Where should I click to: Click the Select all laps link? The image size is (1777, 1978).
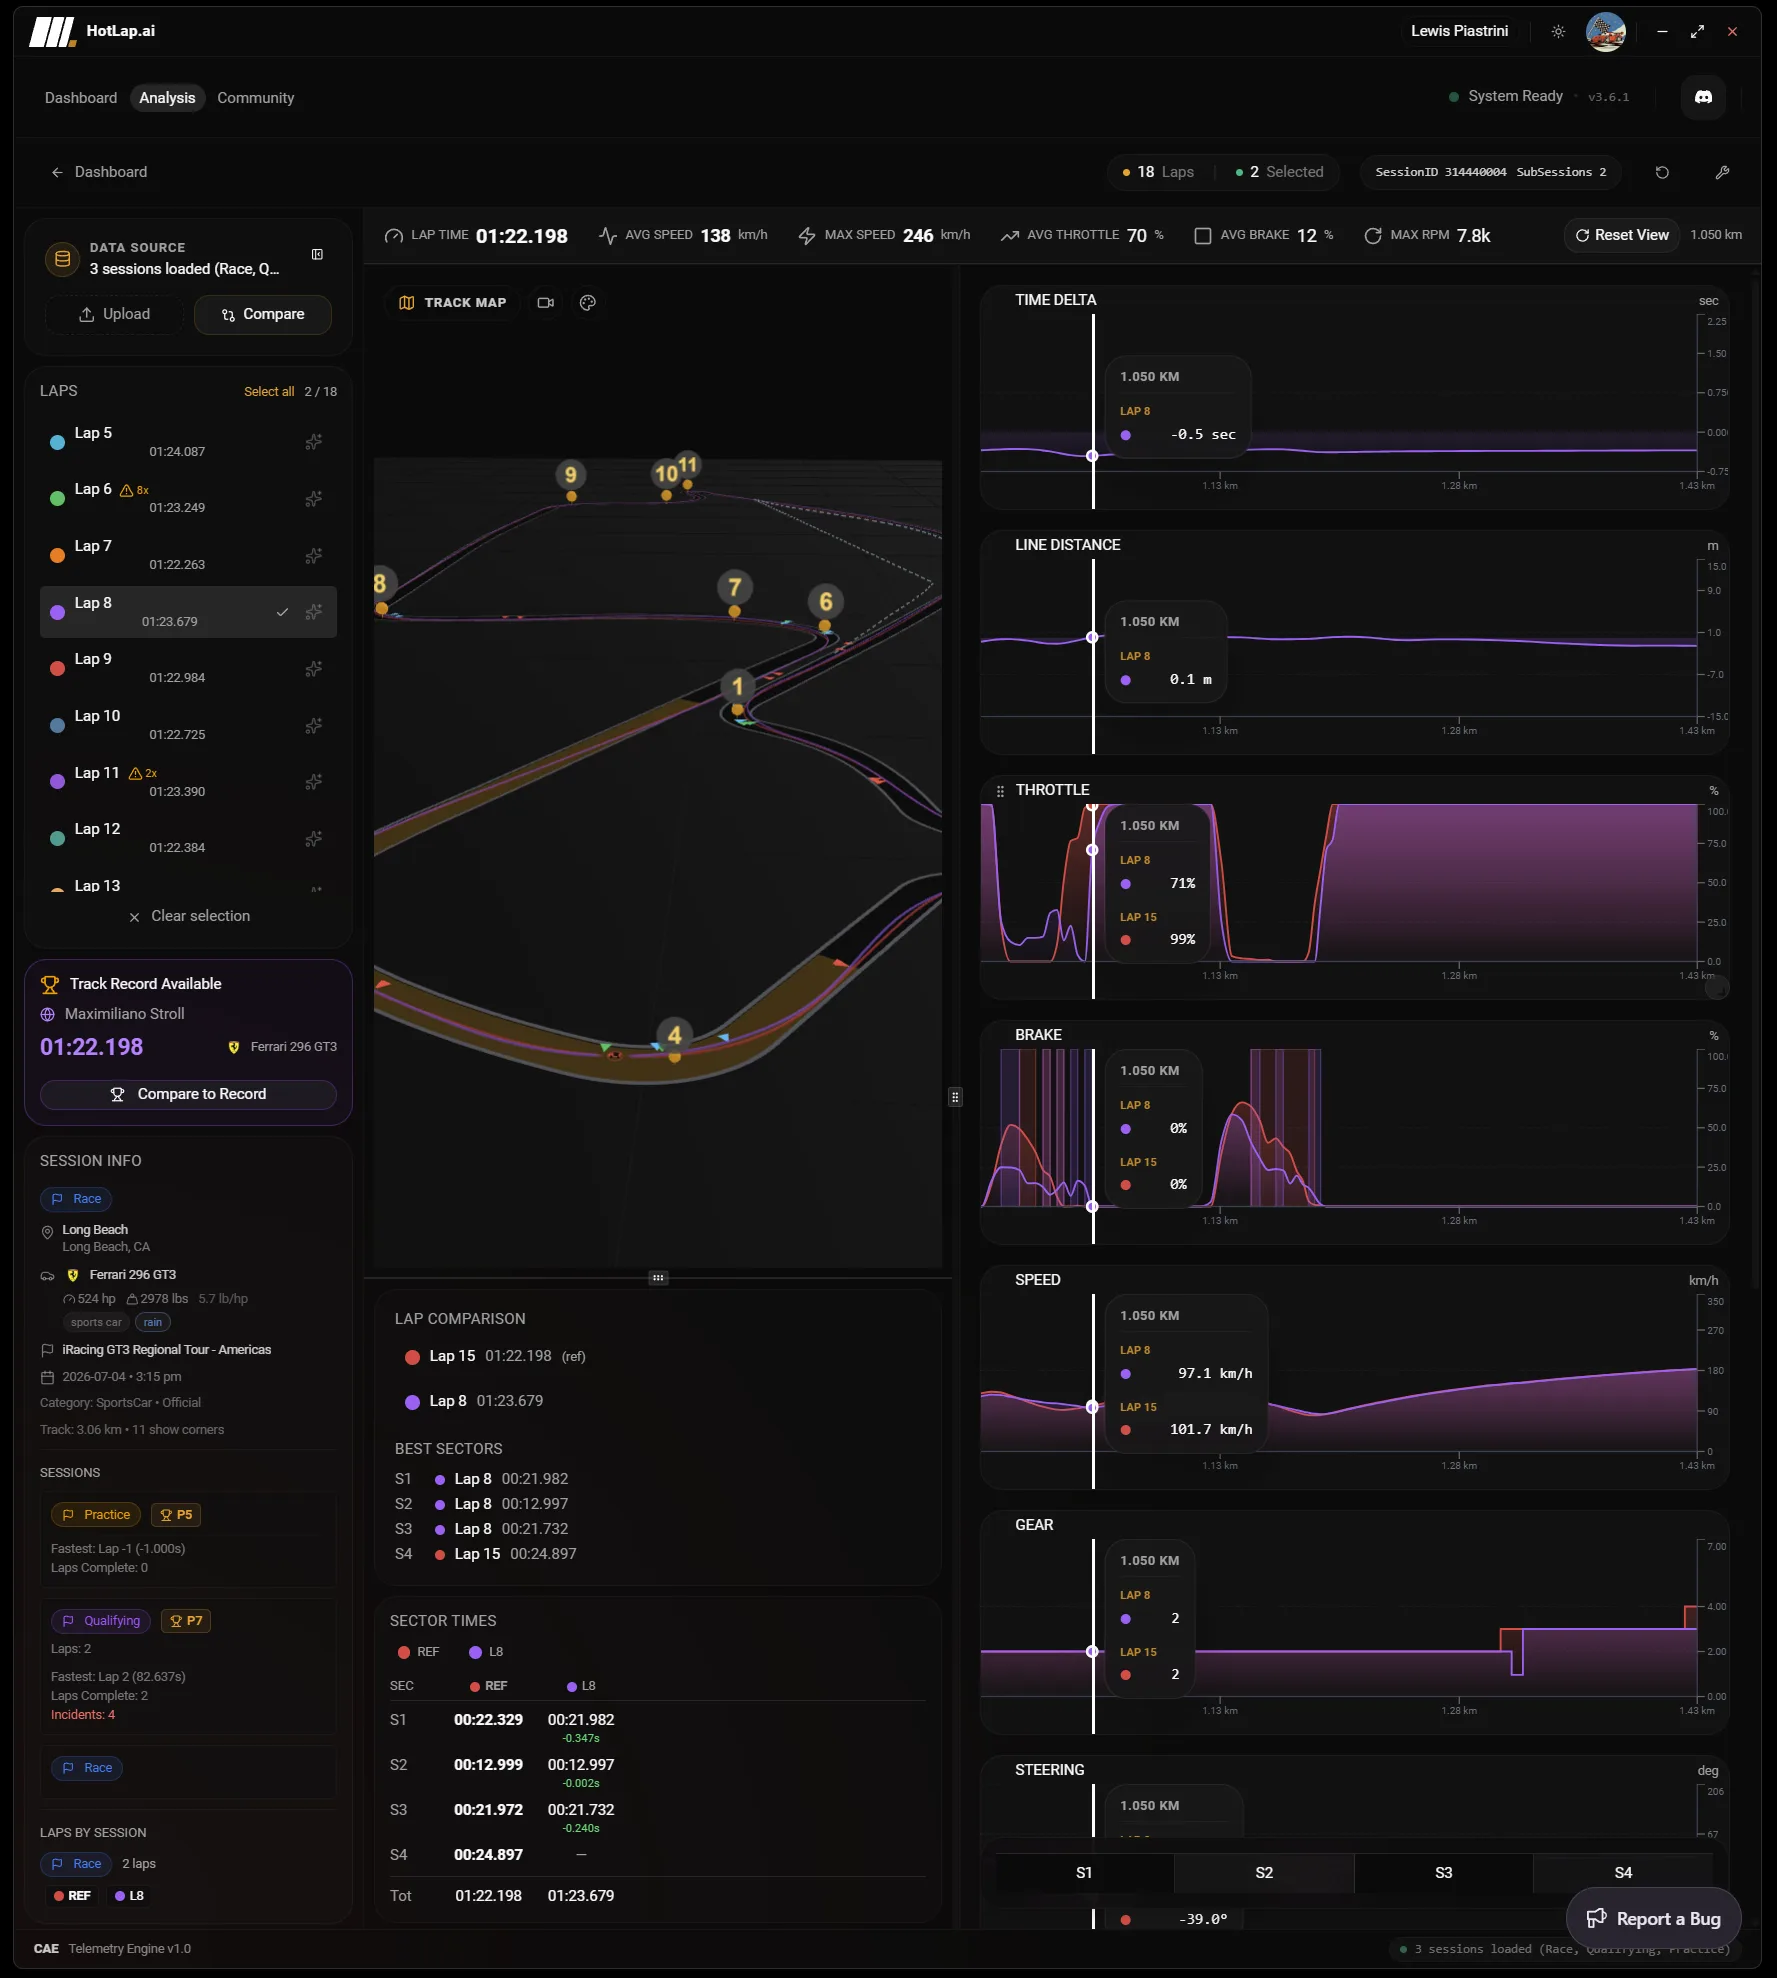(269, 392)
